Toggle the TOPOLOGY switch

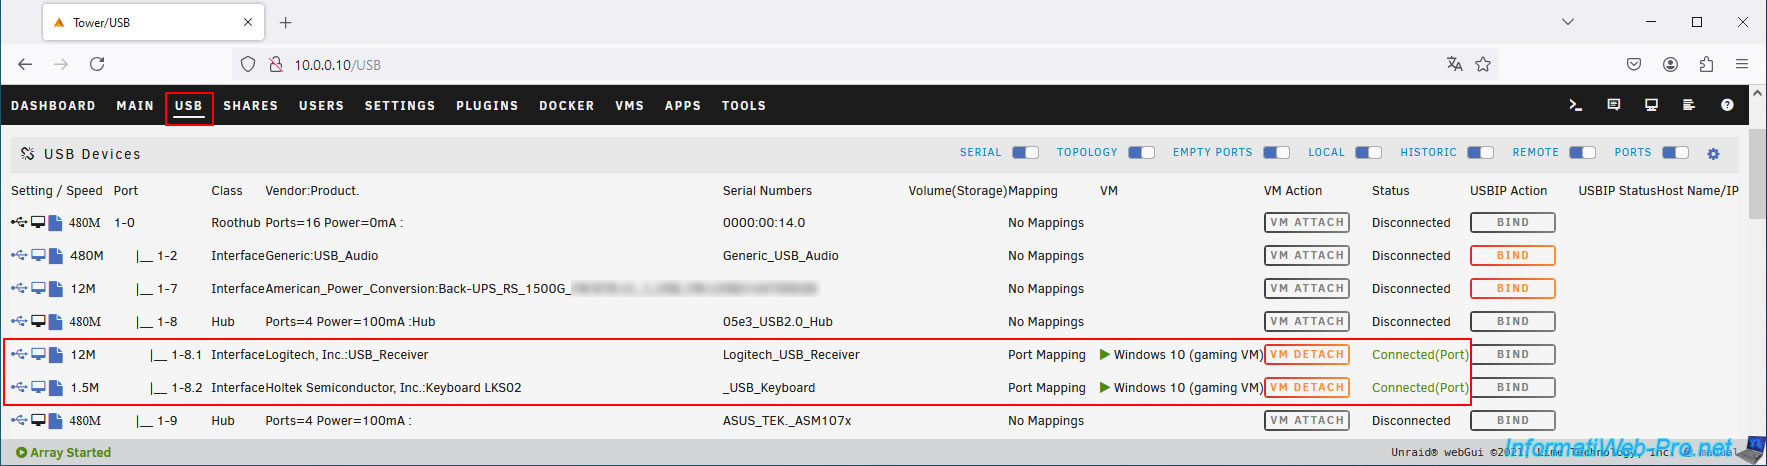coord(1142,153)
